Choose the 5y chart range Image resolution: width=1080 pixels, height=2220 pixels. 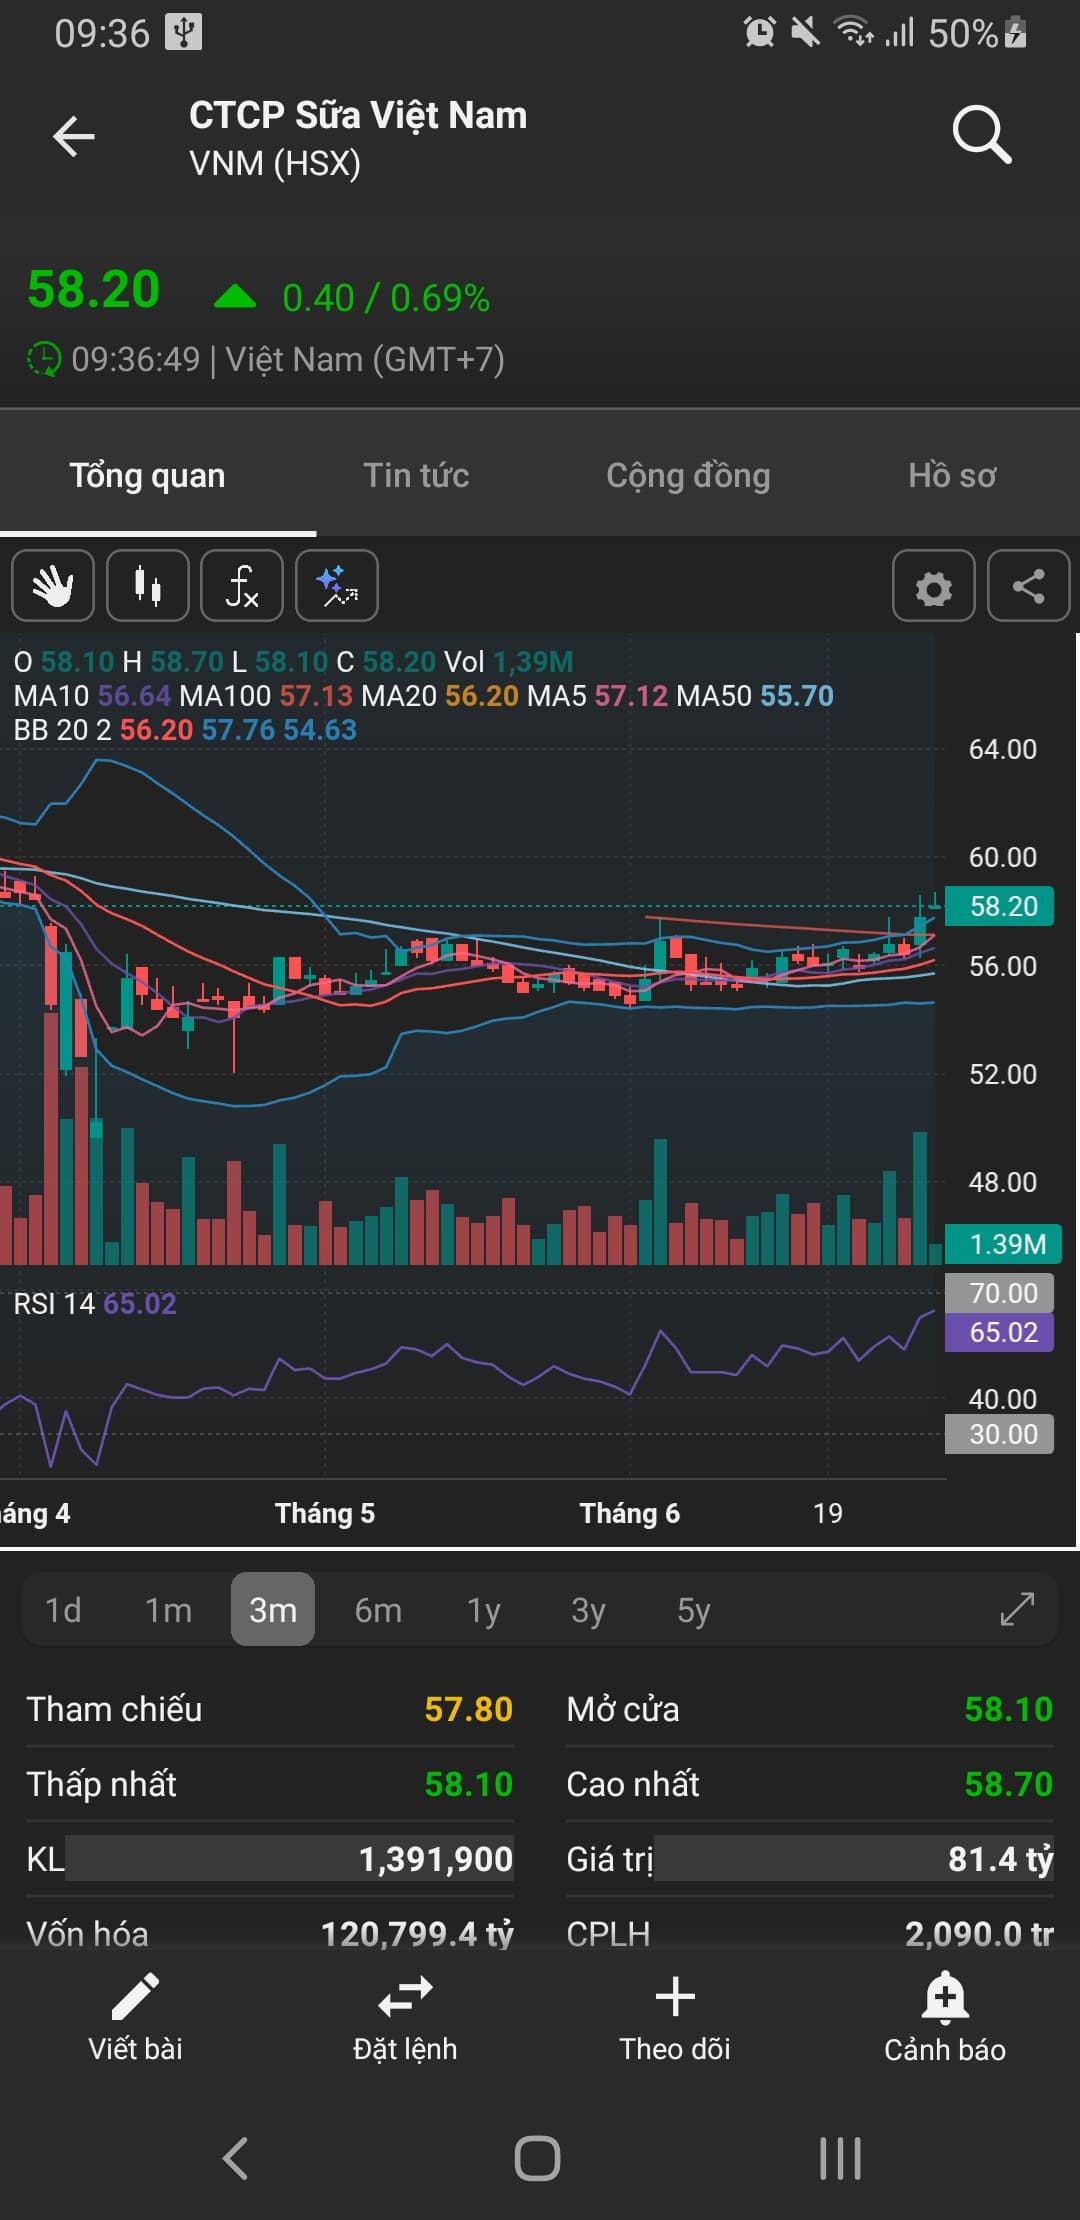(x=693, y=1610)
